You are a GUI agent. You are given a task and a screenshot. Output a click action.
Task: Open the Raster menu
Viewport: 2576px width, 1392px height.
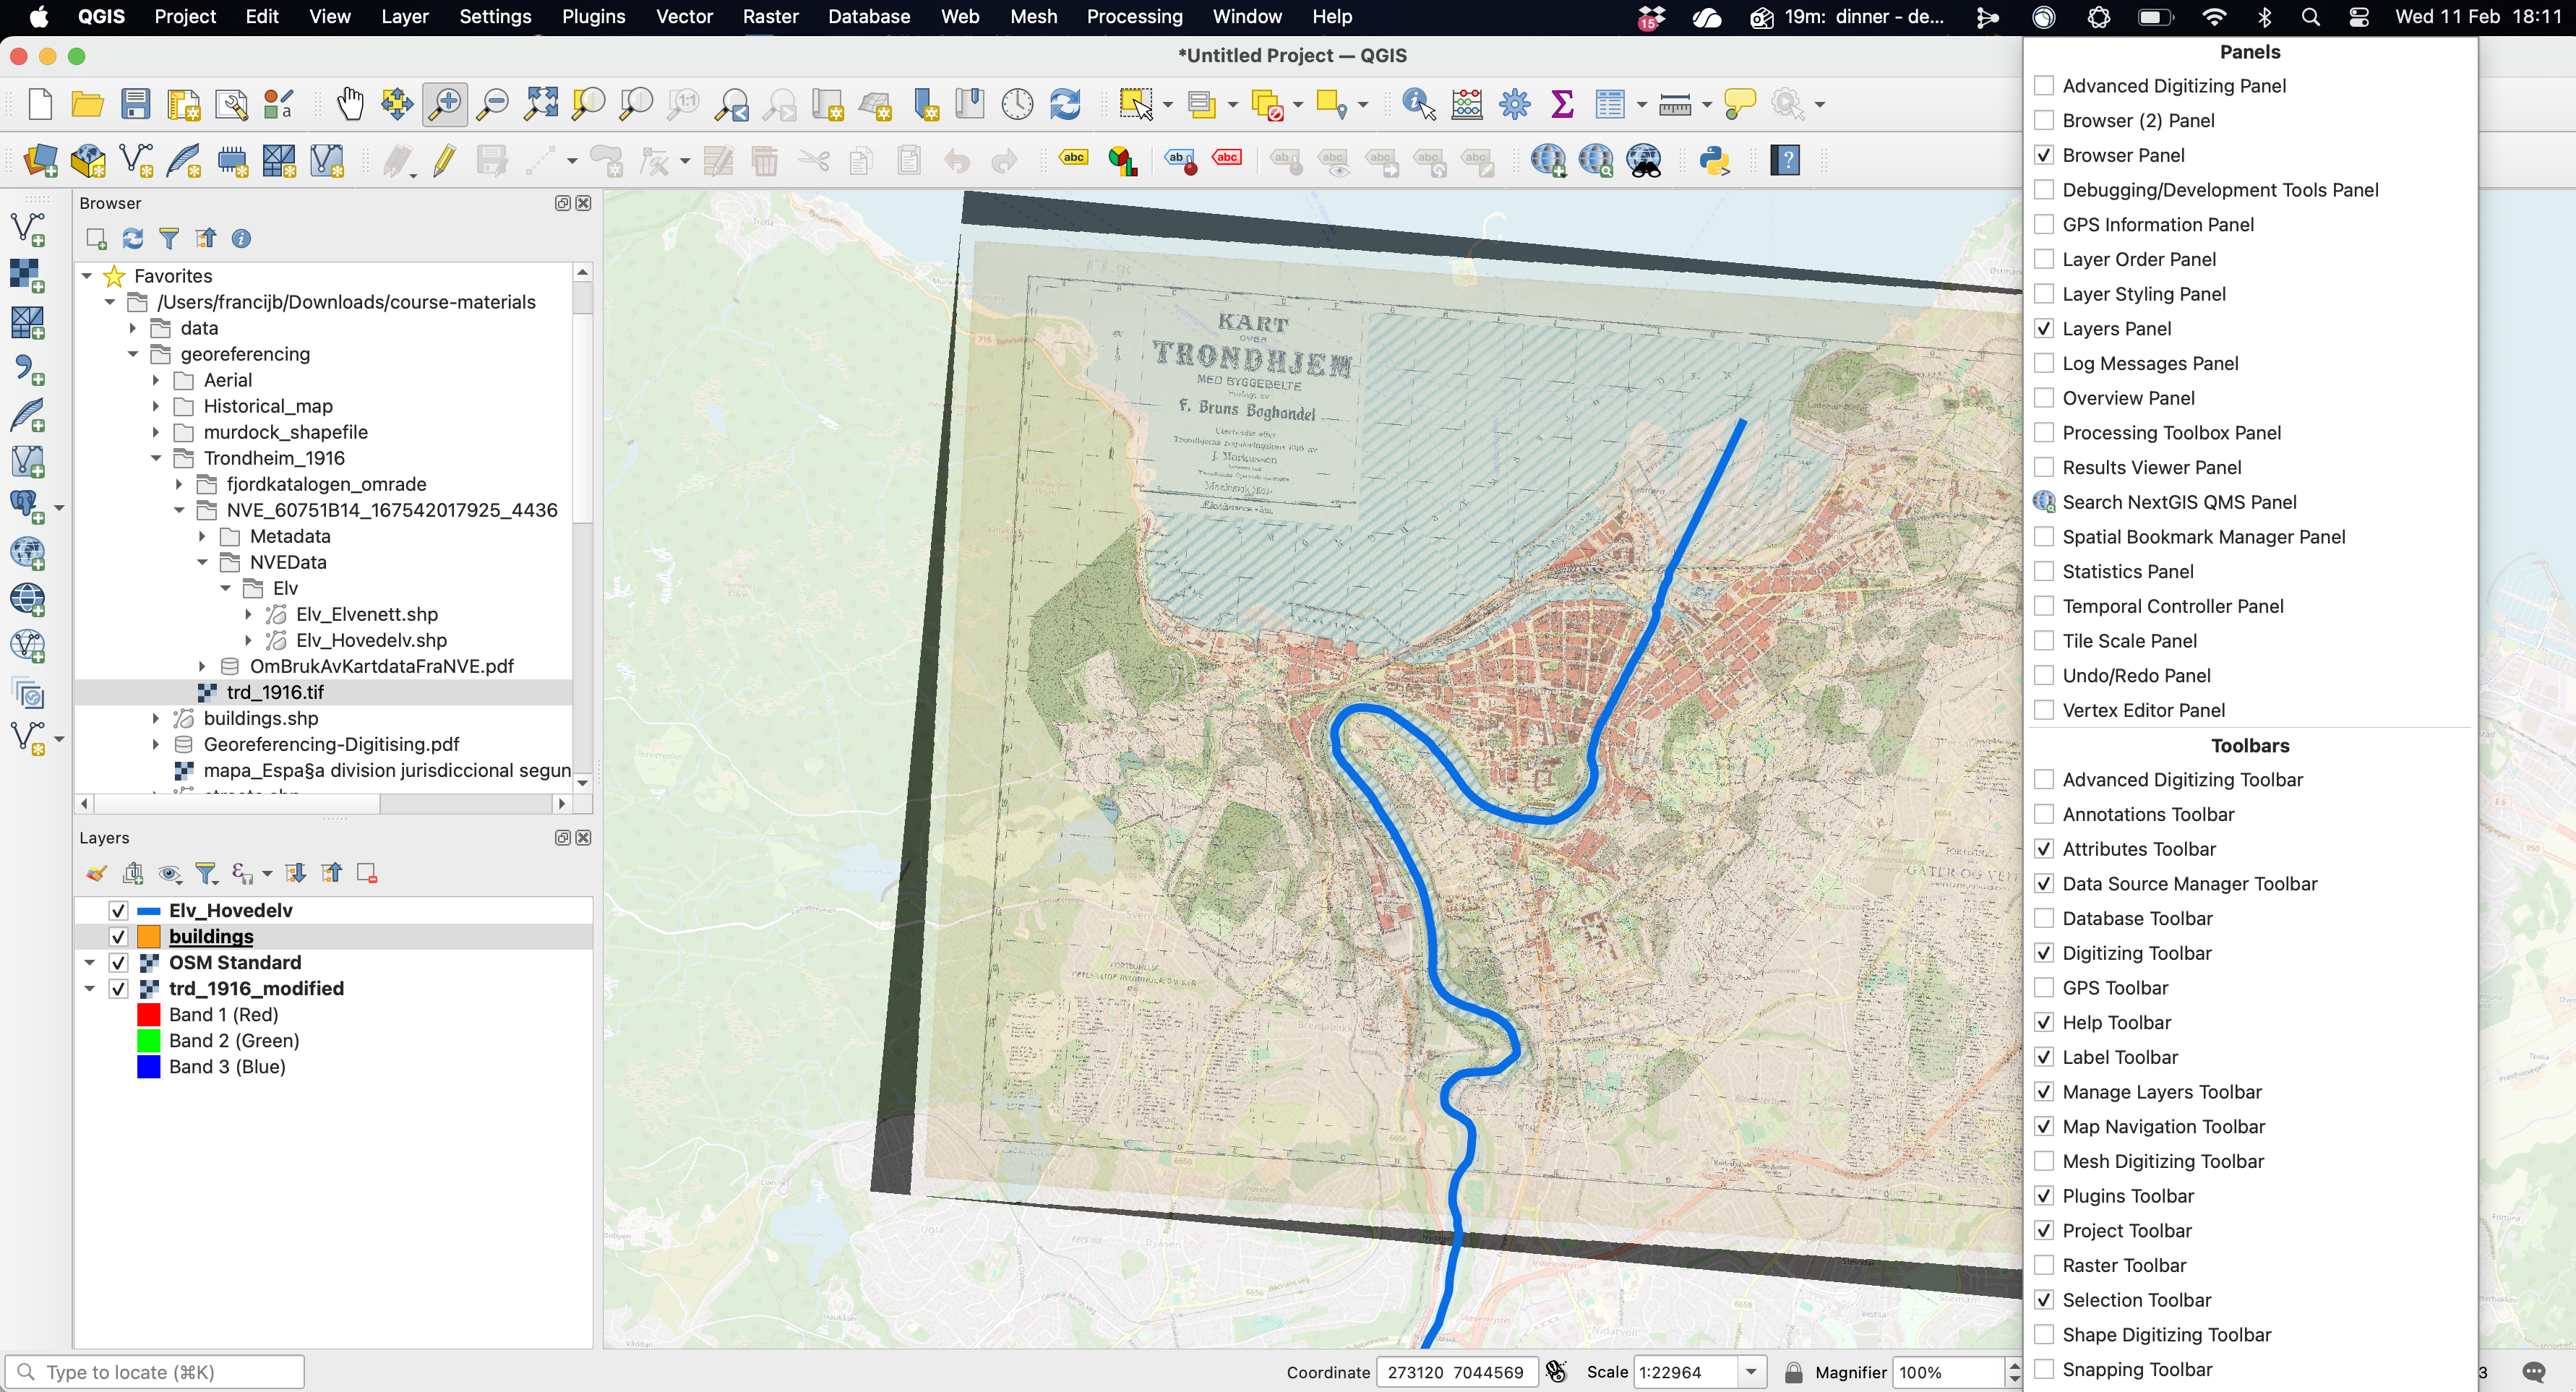click(x=769, y=17)
